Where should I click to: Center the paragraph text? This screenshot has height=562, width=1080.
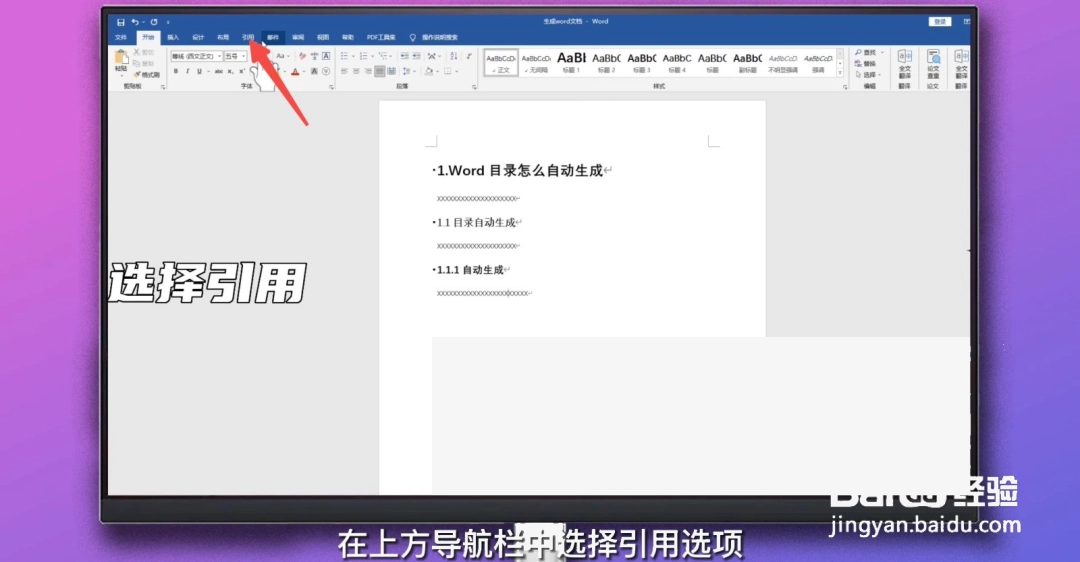(x=356, y=71)
